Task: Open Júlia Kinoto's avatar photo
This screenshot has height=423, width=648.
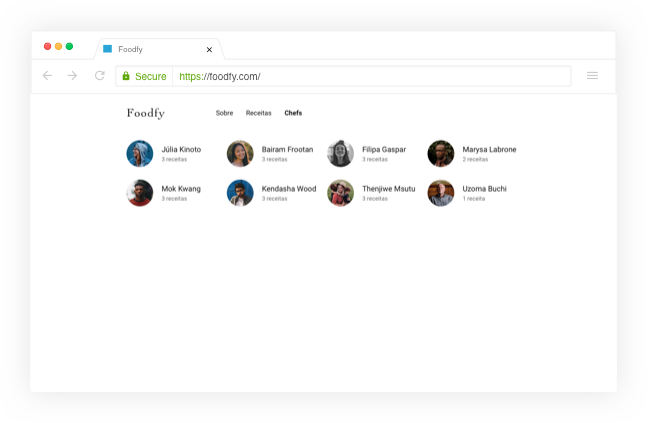Action: pyautogui.click(x=140, y=153)
